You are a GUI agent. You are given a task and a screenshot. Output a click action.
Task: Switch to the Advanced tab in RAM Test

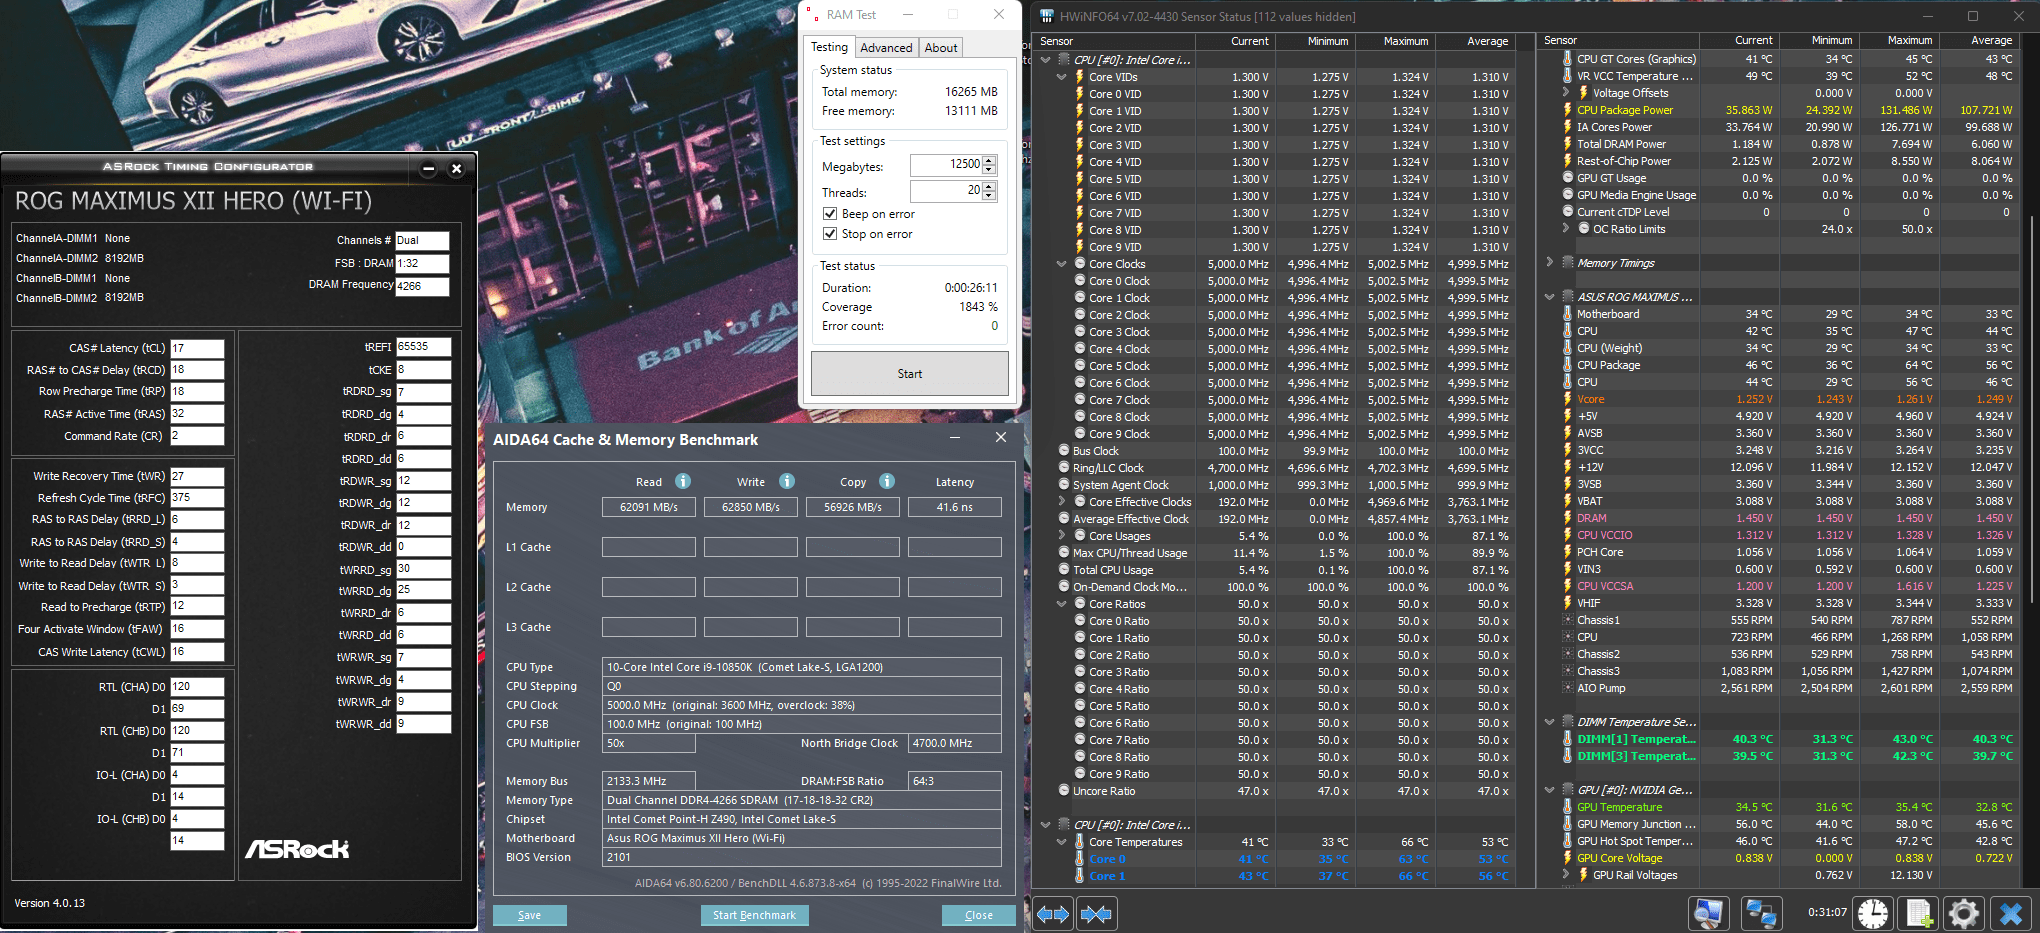pos(886,48)
